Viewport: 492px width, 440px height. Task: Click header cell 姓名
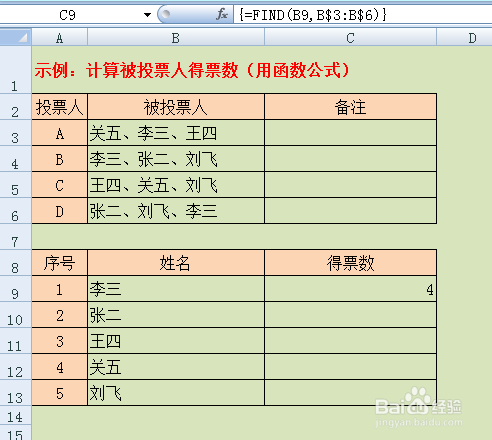176,262
